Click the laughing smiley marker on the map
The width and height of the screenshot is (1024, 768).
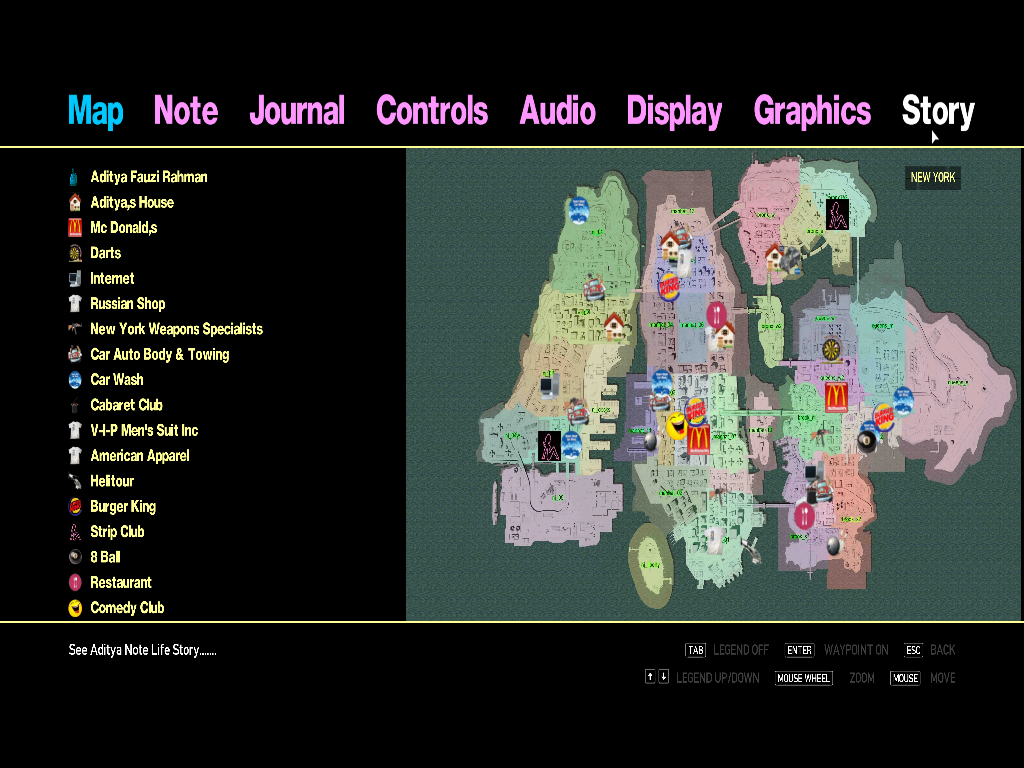[675, 426]
